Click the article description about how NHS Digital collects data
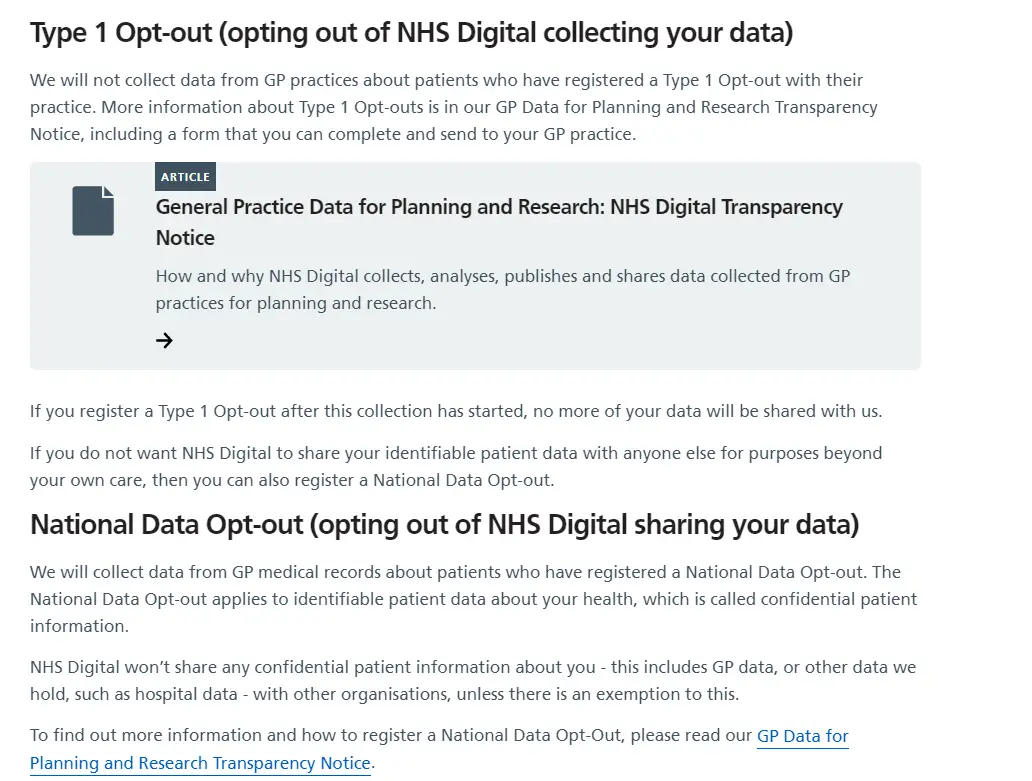This screenshot has height=781, width=1032. [503, 290]
